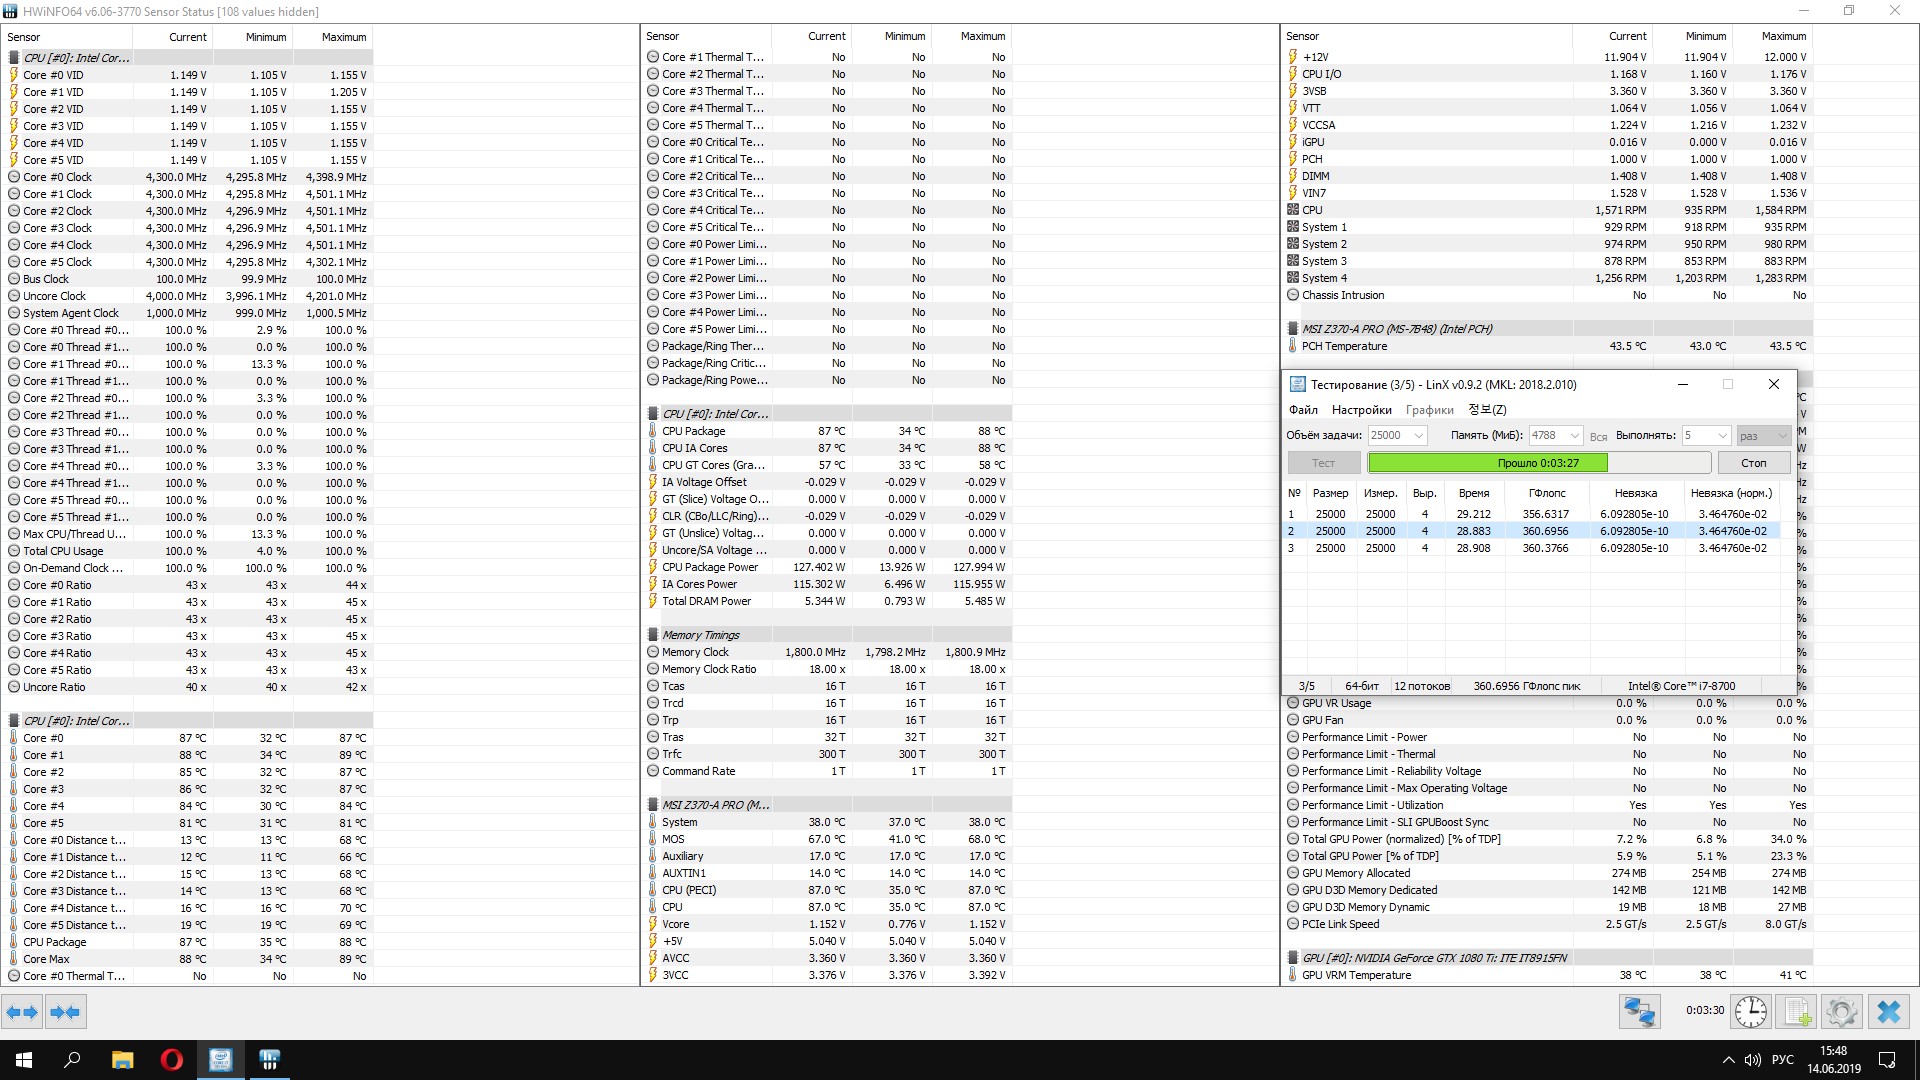Open the Настройки menu in LinX
Screen dimensions: 1920x1080
1361,410
